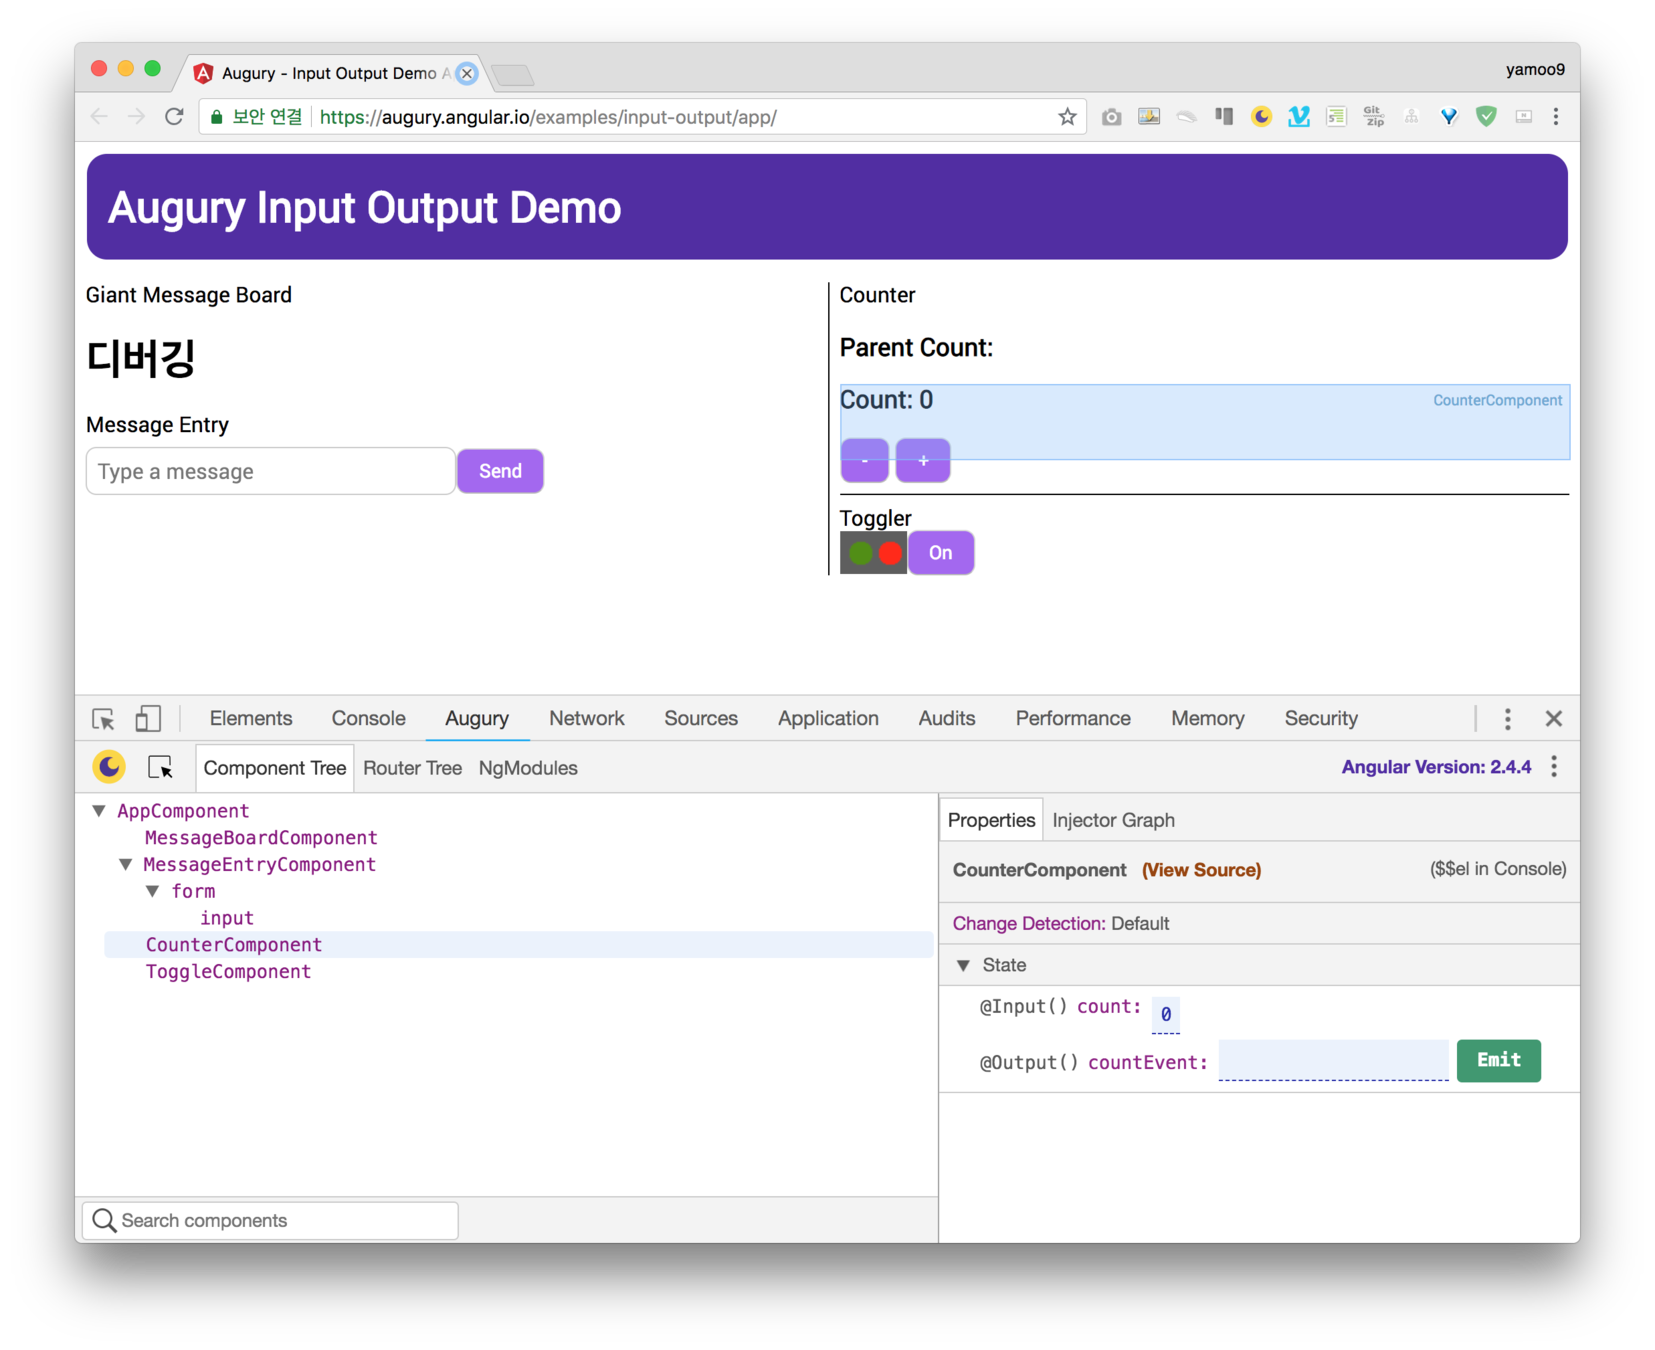
Task: Click the camera screenshot extension icon
Action: click(x=1111, y=117)
